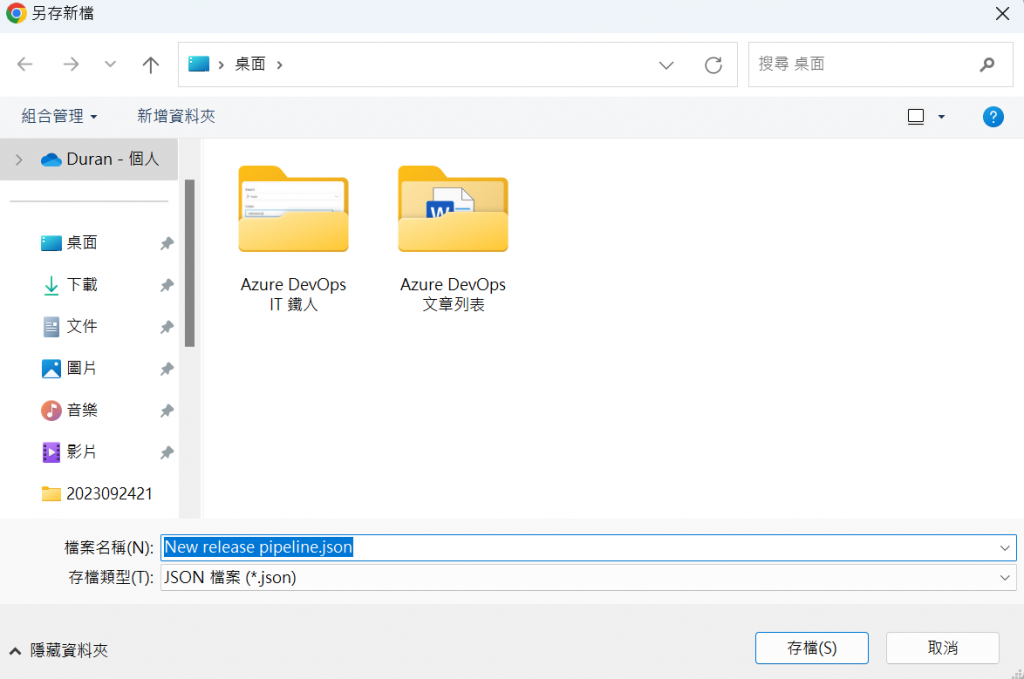Open view options dropdown arrow

941,117
